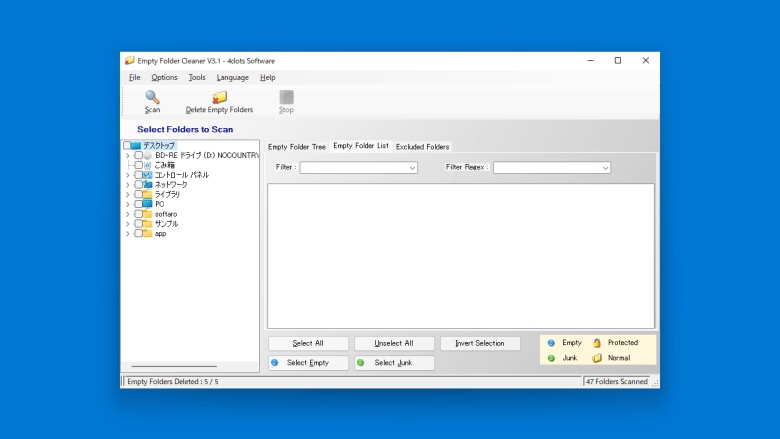This screenshot has width=780, height=439.
Task: Check the コントロール パネル checkbox
Action: (x=138, y=175)
